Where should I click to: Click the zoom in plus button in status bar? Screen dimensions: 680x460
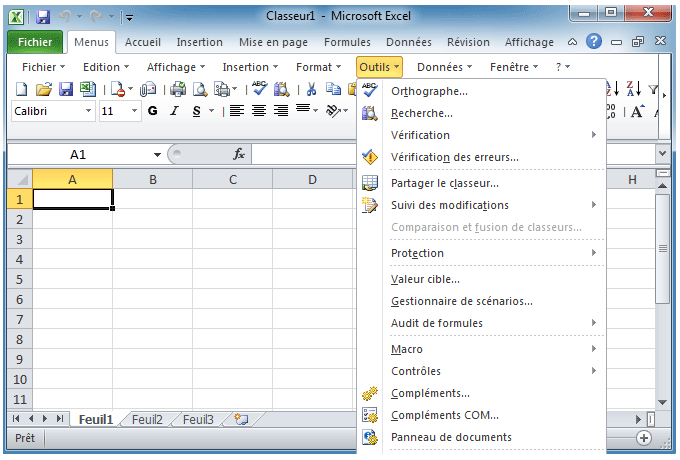coord(644,438)
